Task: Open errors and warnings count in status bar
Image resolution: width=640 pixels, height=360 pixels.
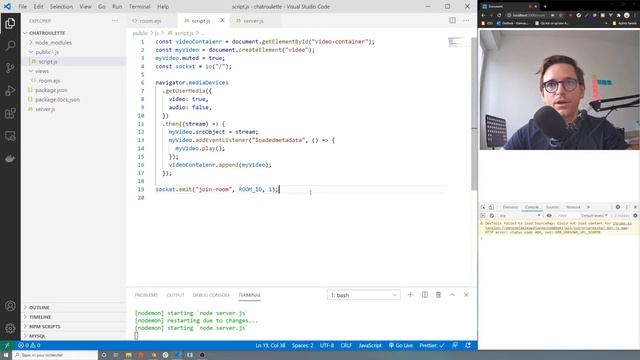Action: [29, 345]
